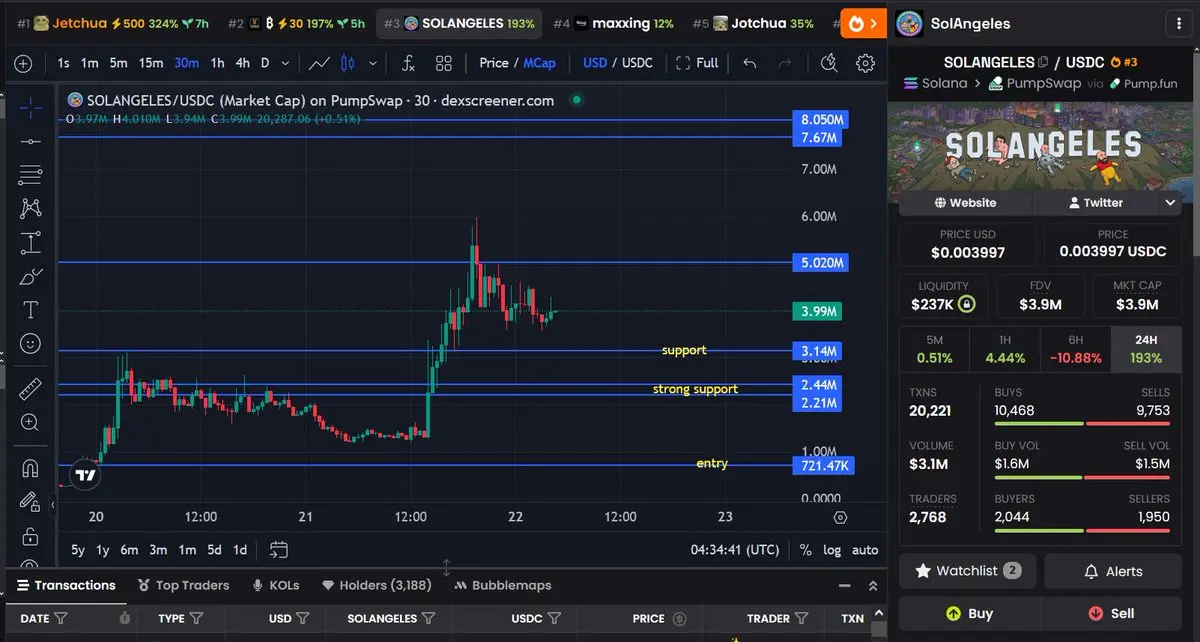This screenshot has height=642, width=1200.
Task: Open the go to date calendar icon
Action: [279, 550]
